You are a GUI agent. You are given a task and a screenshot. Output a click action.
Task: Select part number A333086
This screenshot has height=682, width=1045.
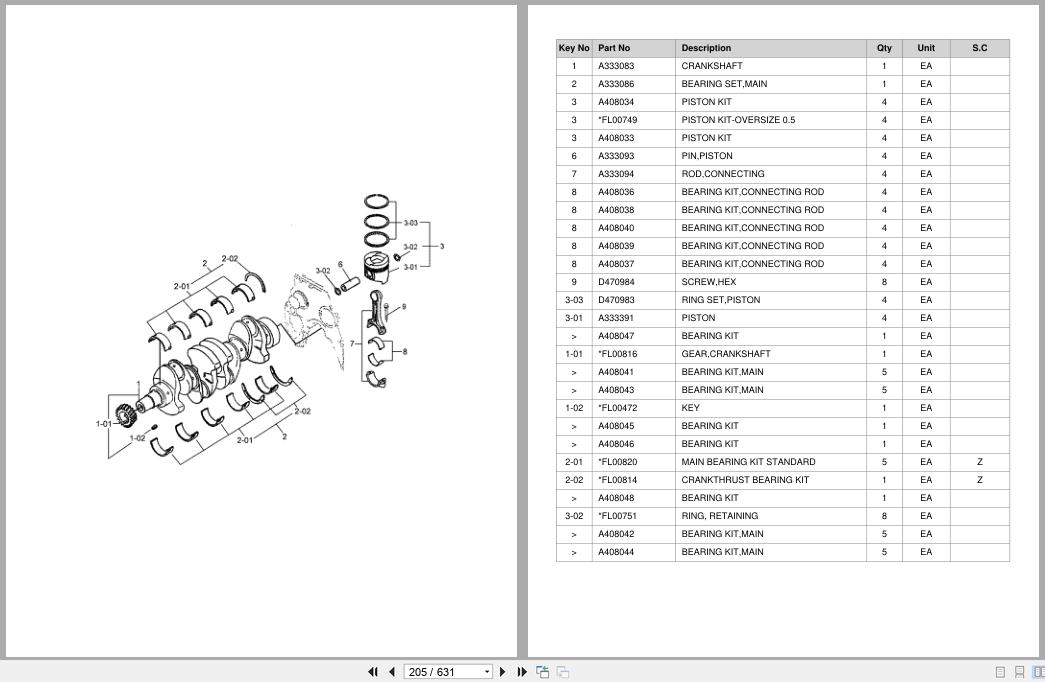pos(616,84)
